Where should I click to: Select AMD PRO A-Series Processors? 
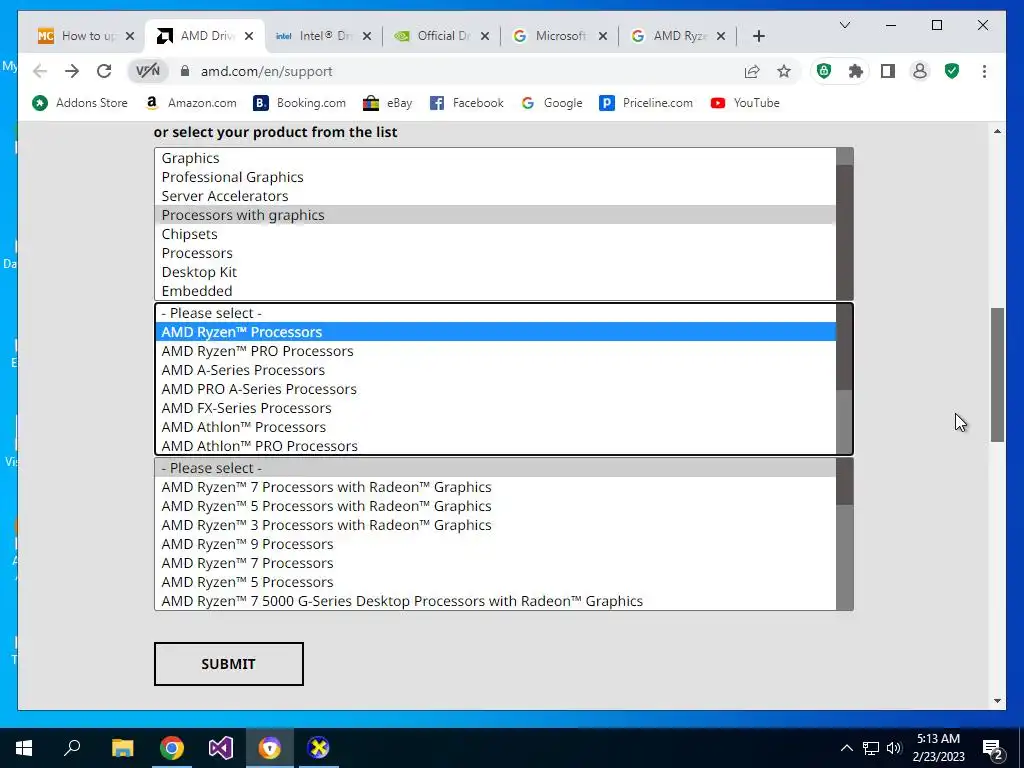point(495,389)
